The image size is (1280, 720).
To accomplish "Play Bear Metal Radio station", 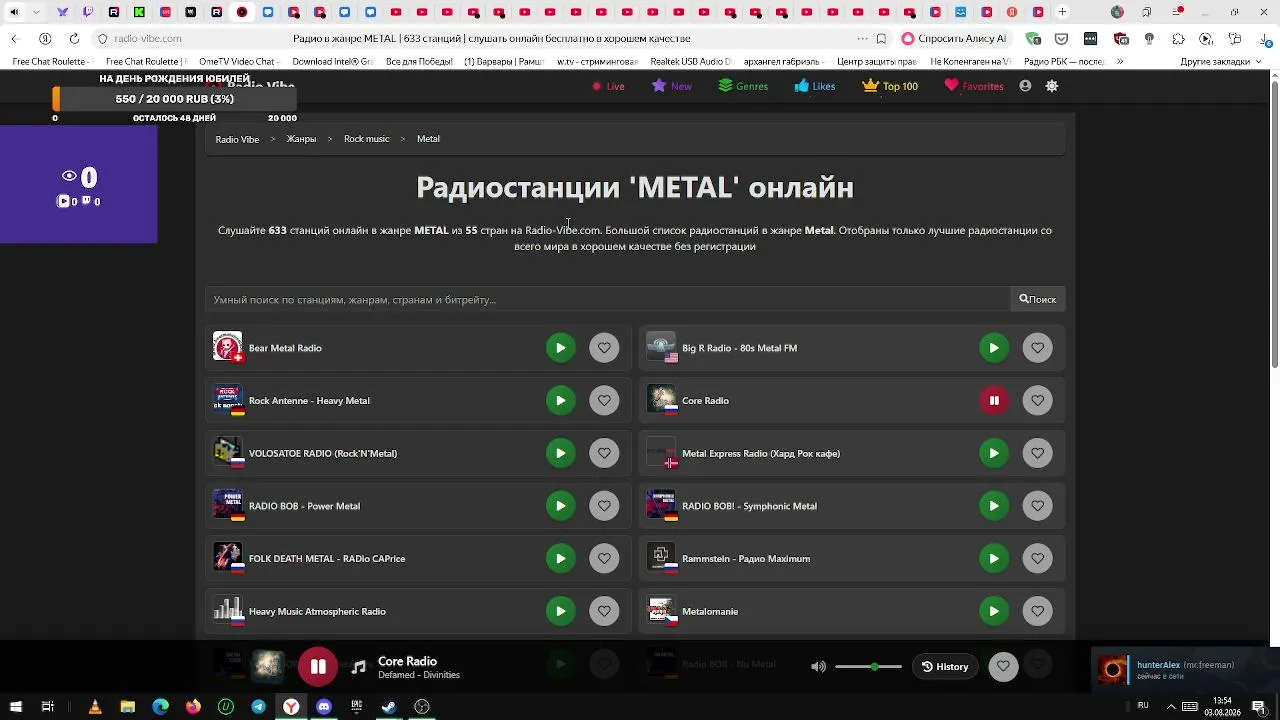I will (x=560, y=348).
